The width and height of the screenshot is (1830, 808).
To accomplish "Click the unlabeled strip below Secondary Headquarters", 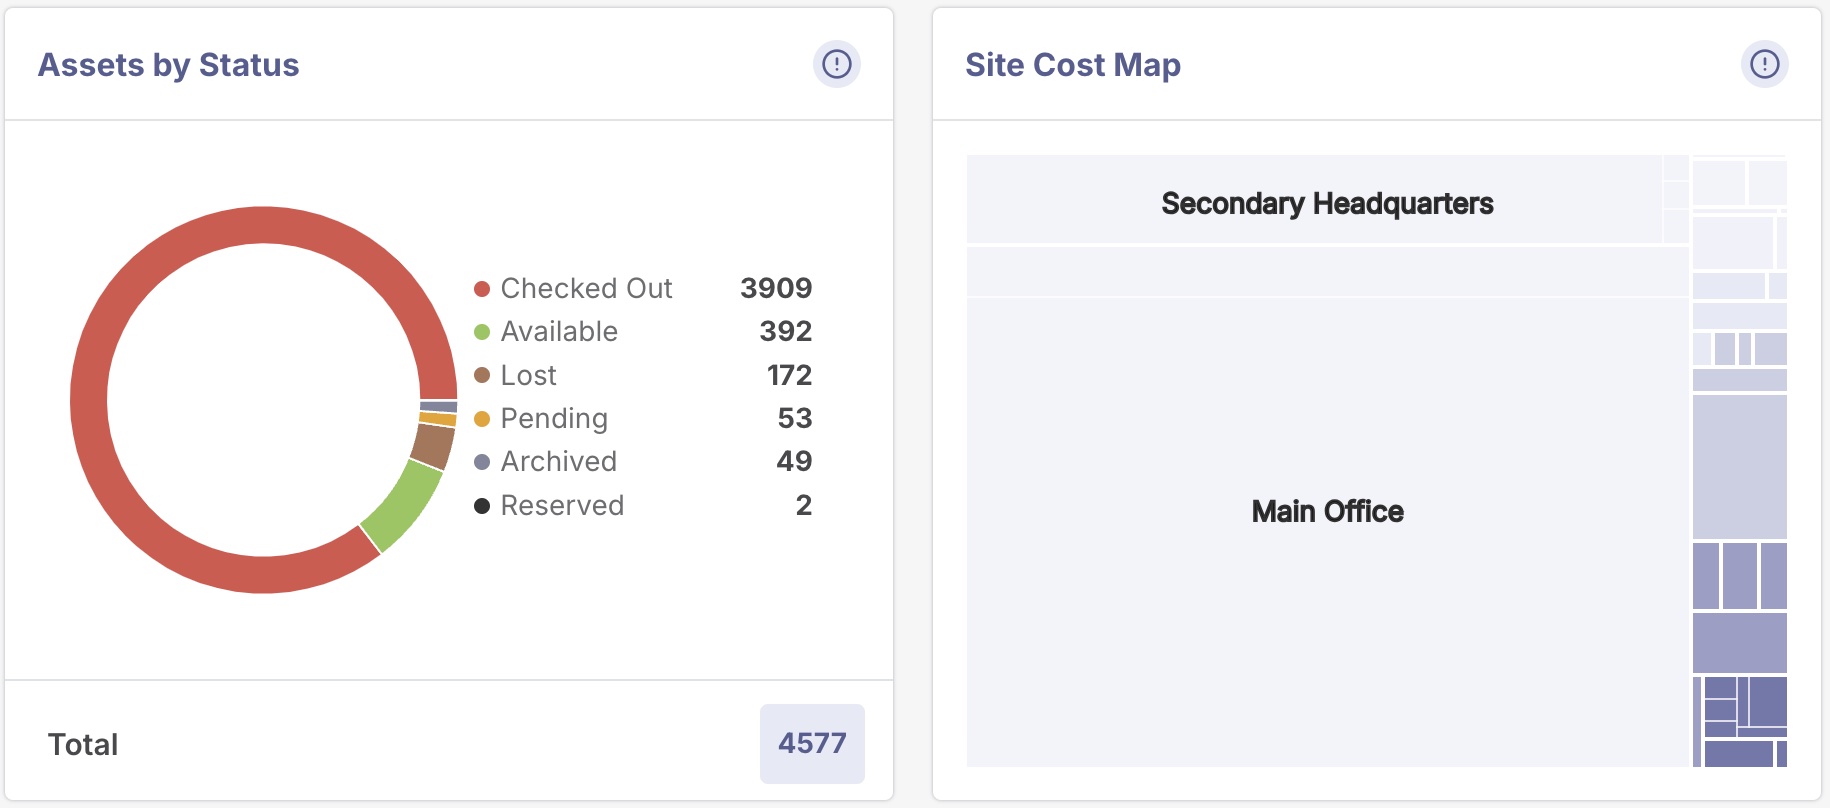I will [x=1327, y=271].
